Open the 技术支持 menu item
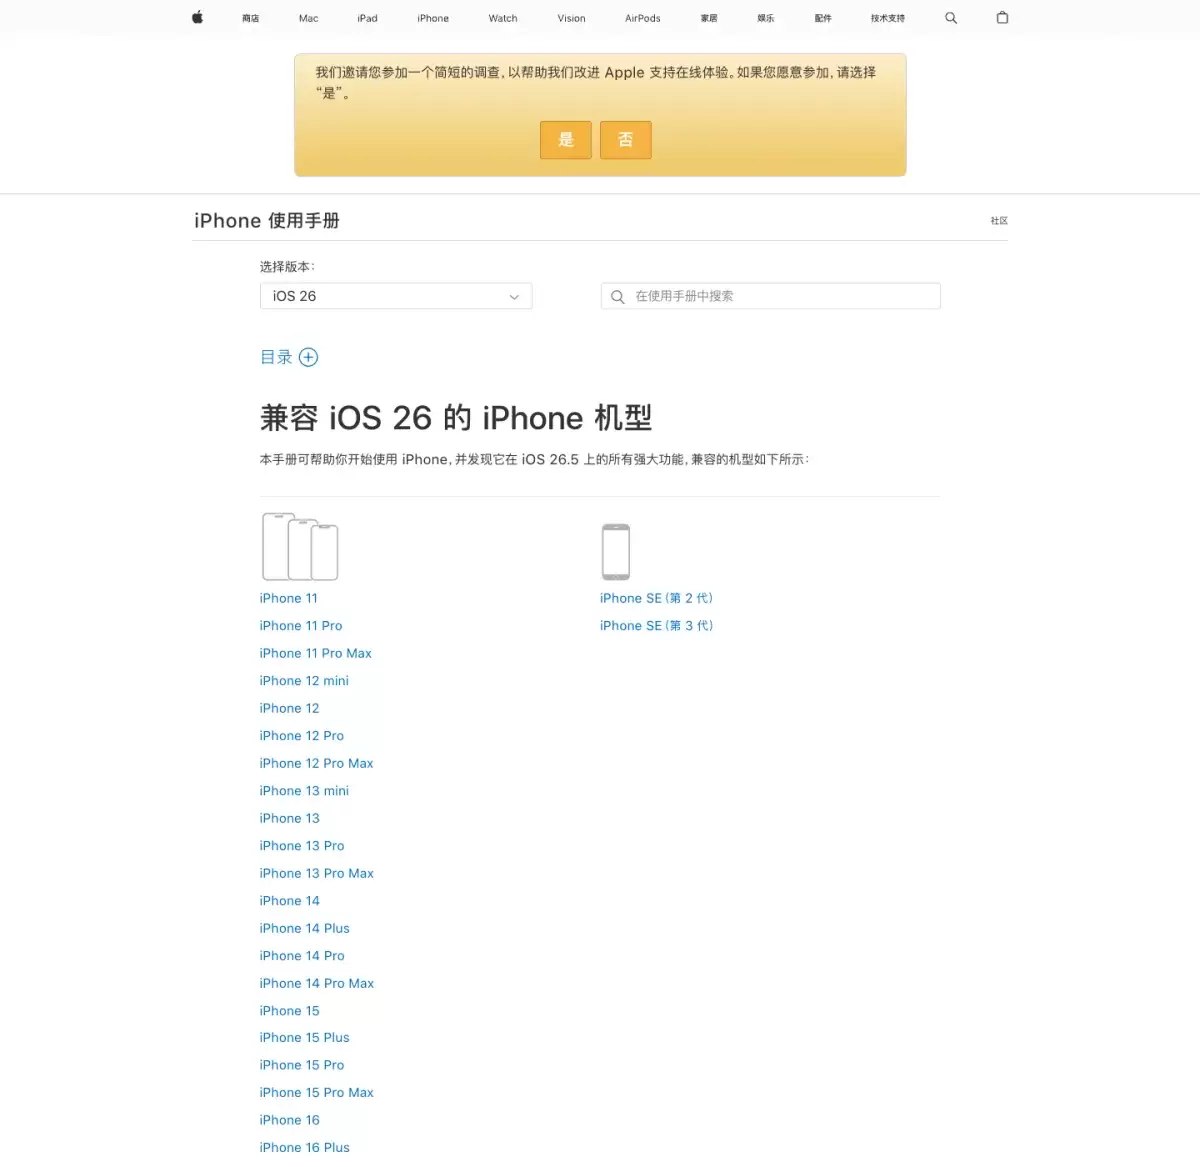 point(888,18)
